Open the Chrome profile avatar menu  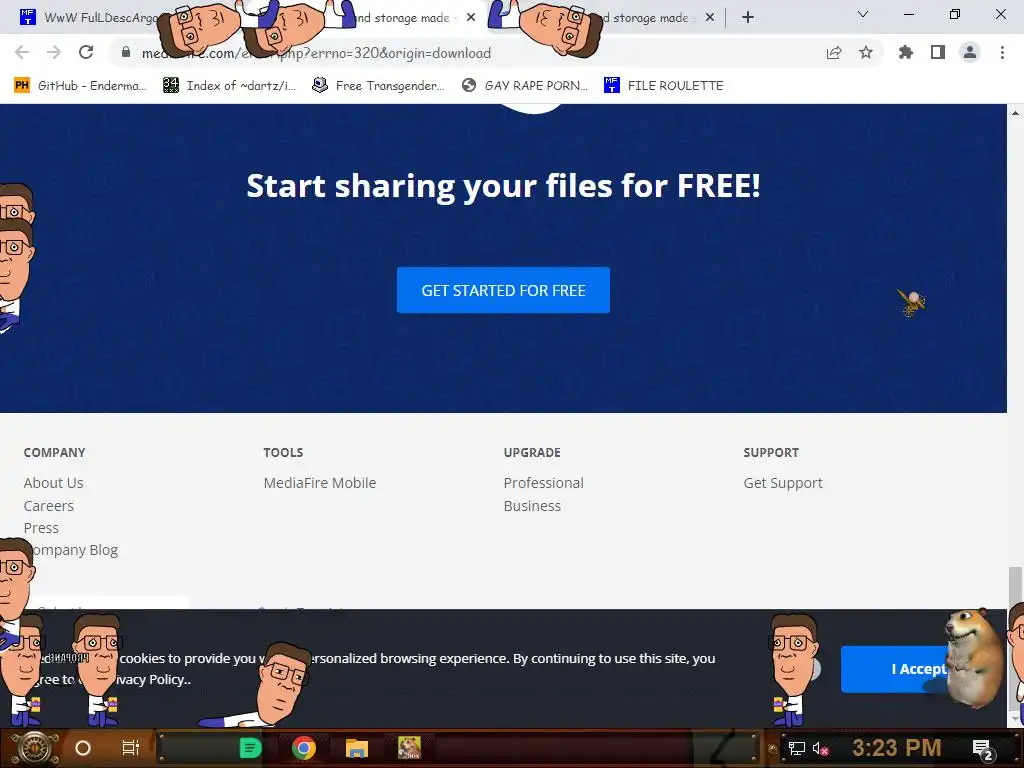coord(970,52)
